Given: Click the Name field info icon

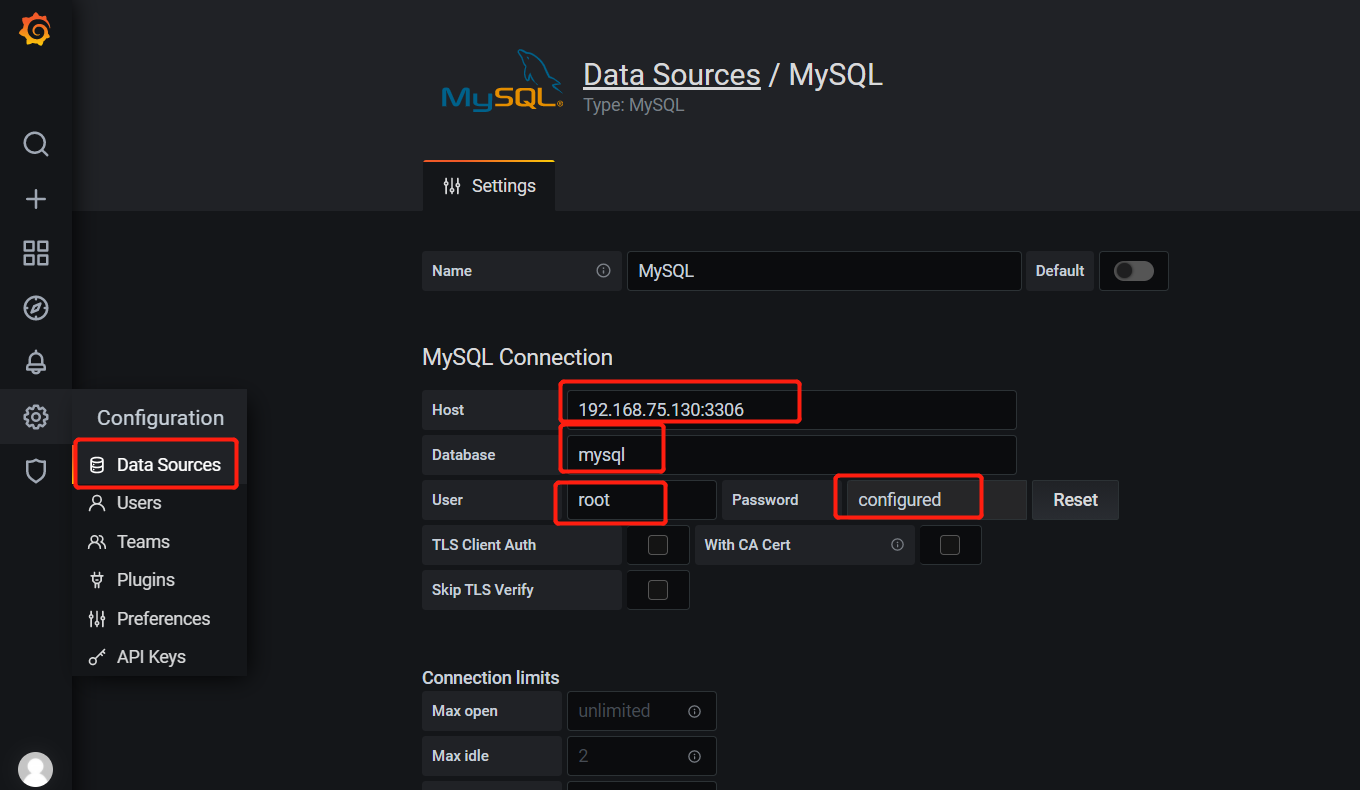Looking at the screenshot, I should coord(603,271).
